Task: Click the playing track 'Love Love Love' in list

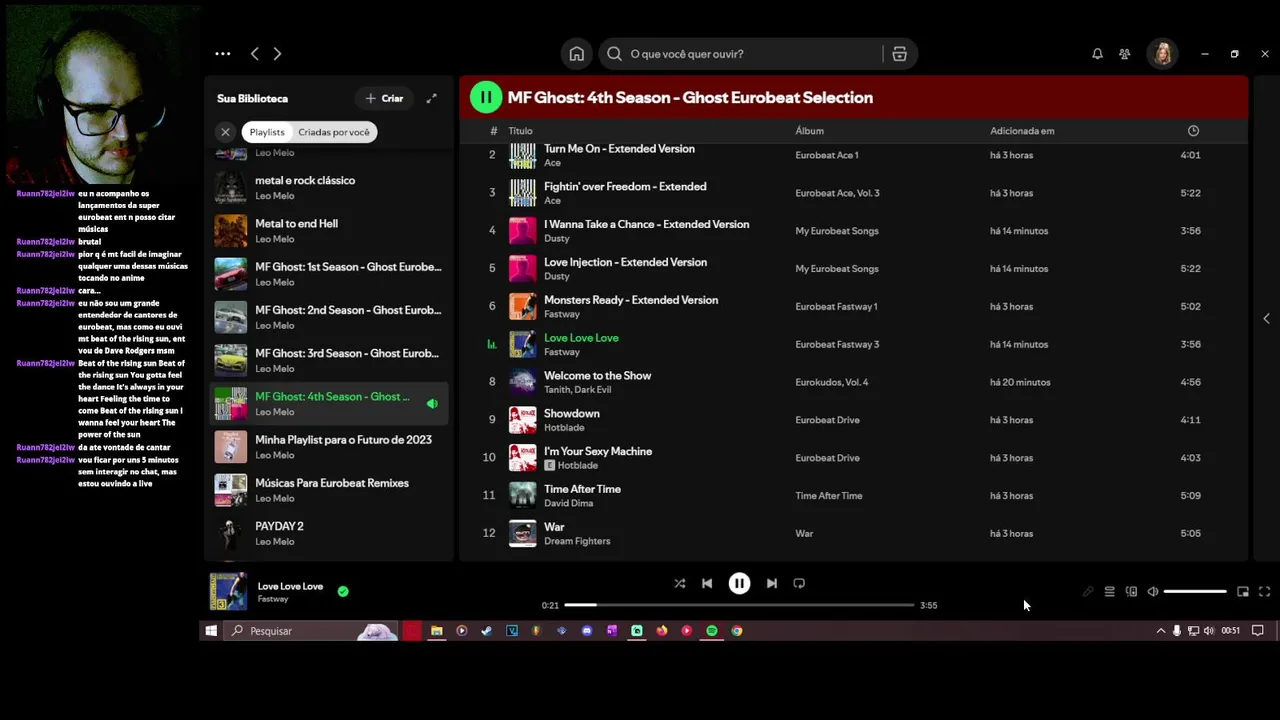Action: [581, 338]
